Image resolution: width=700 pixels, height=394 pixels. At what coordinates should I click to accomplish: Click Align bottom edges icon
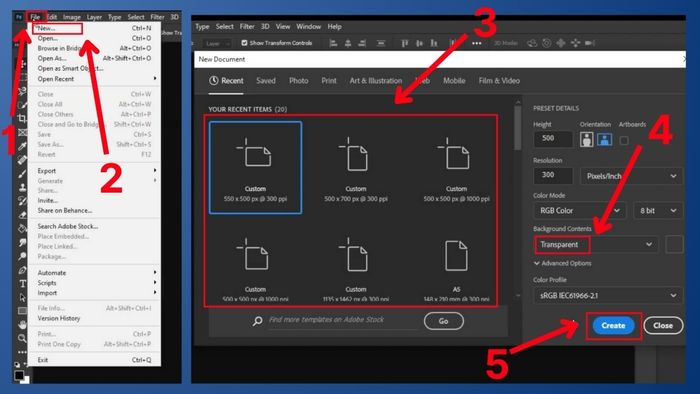434,43
